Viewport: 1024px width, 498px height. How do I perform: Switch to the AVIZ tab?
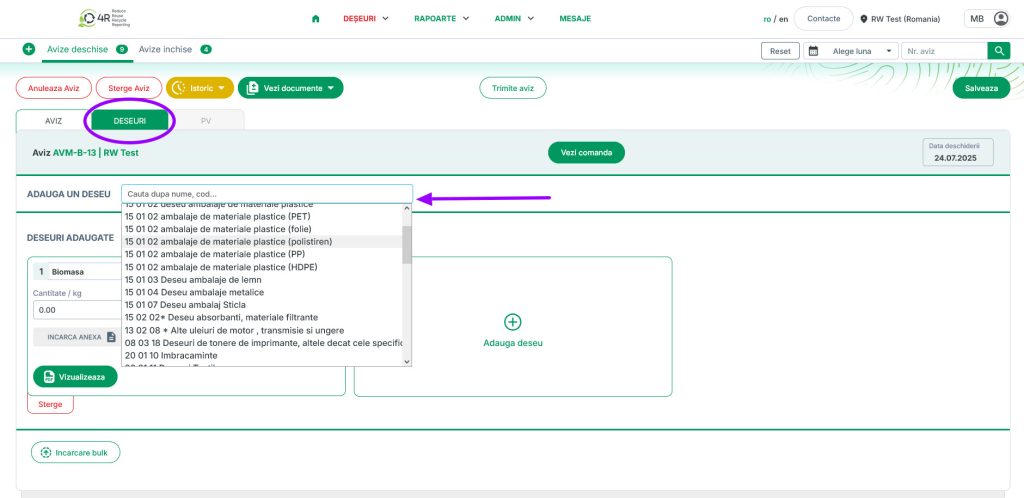pos(53,120)
